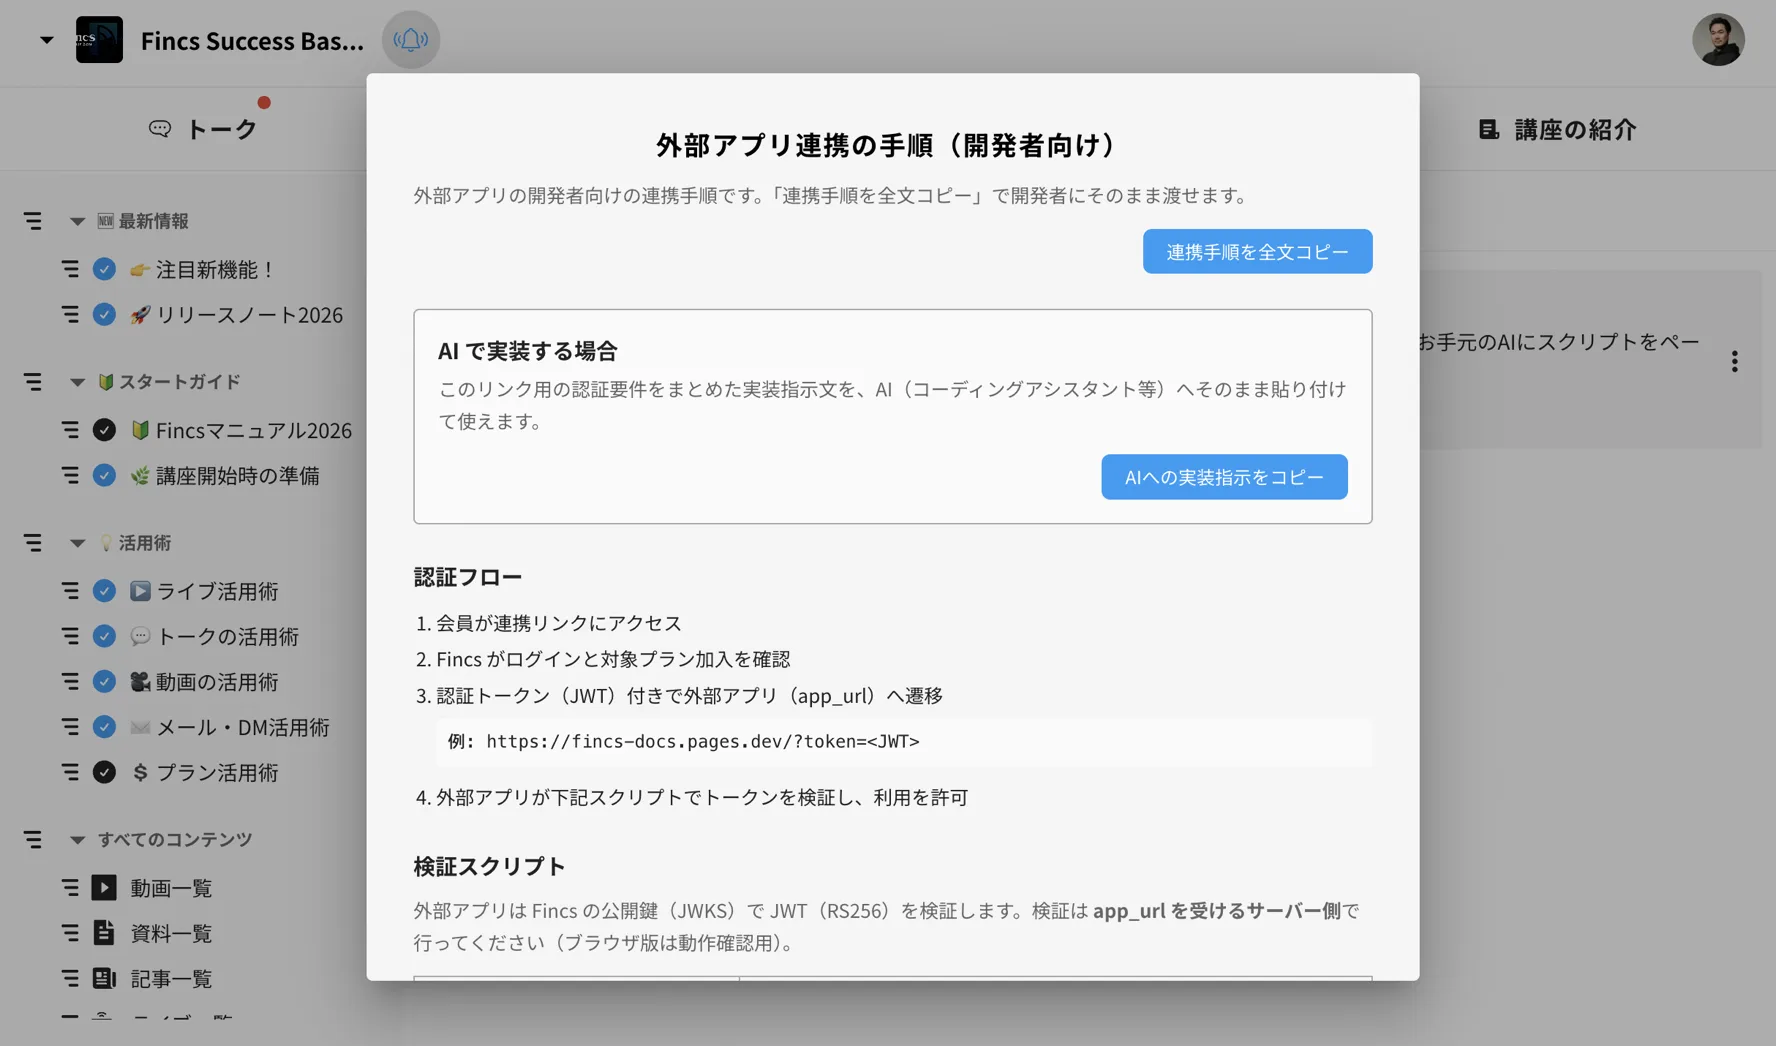Click the Fincs Success Bas... workspace title

[x=252, y=41]
